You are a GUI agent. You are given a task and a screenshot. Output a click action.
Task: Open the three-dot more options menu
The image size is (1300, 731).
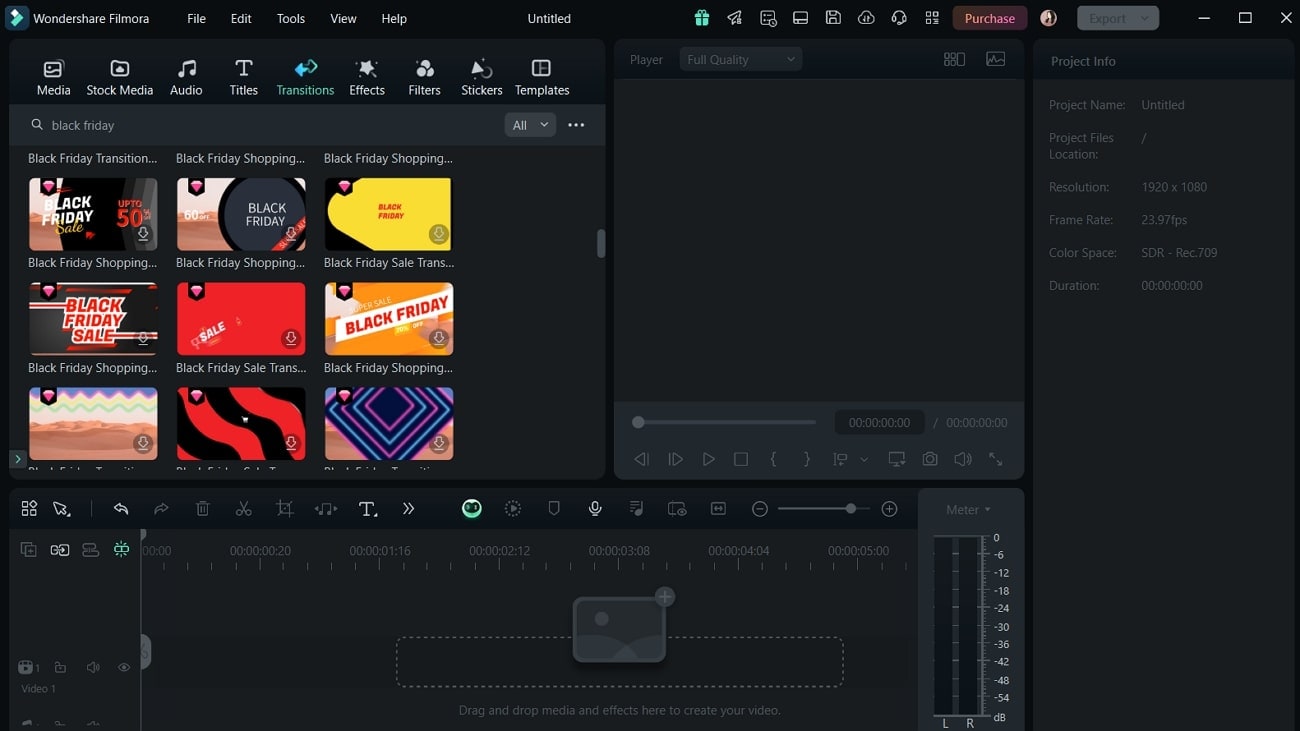(576, 125)
